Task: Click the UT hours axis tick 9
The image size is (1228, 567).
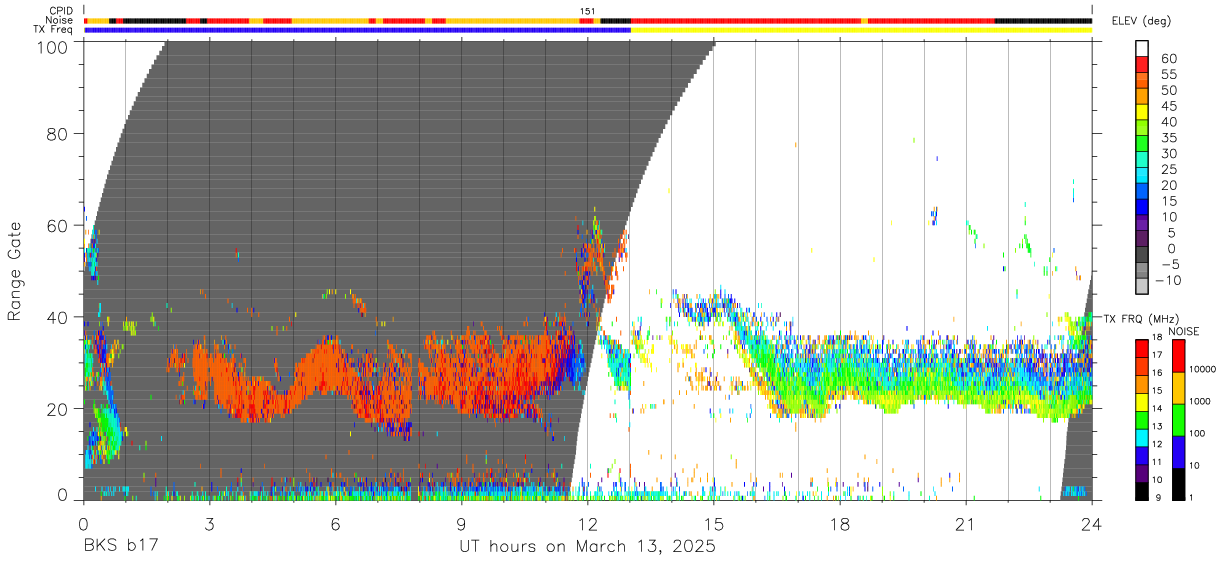Action: point(461,523)
